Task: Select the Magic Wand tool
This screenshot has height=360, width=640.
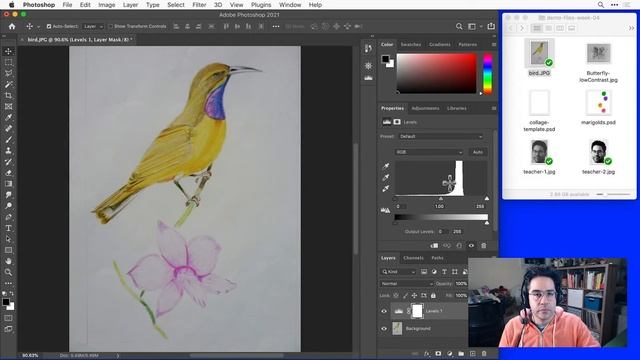Action: [x=8, y=84]
